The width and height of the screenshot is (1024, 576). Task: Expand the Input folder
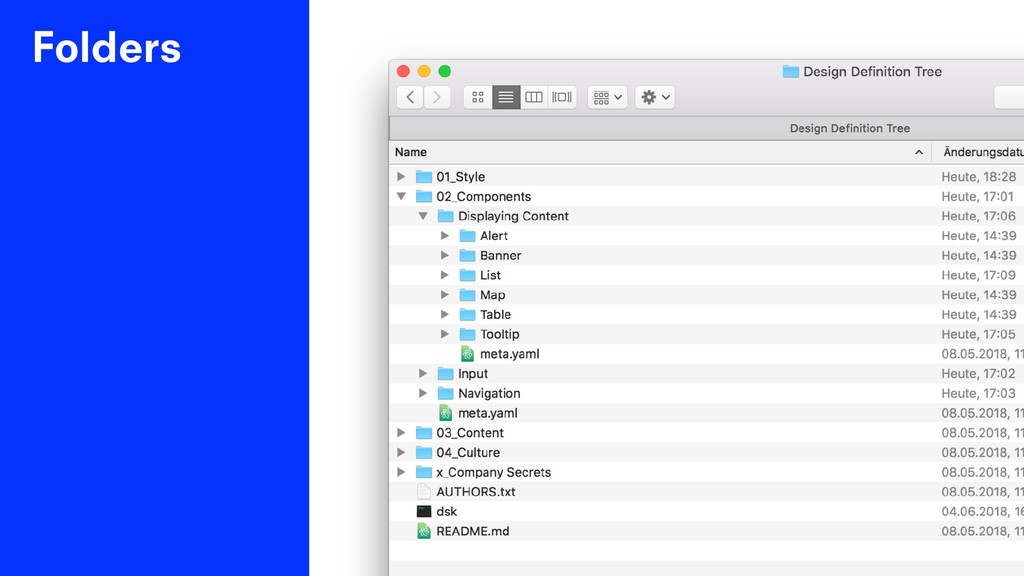point(423,374)
